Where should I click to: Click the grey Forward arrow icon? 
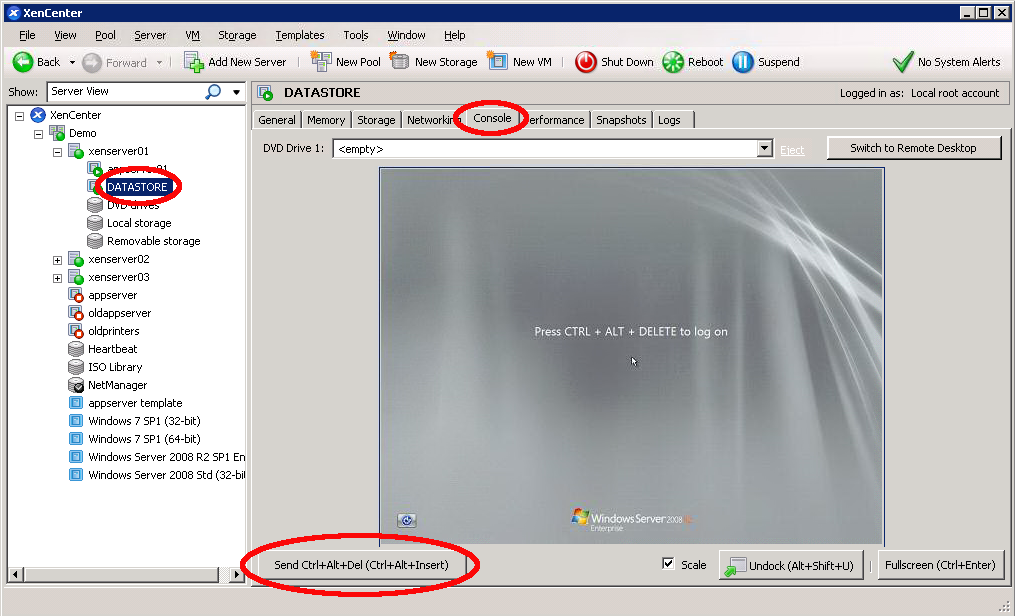click(93, 62)
